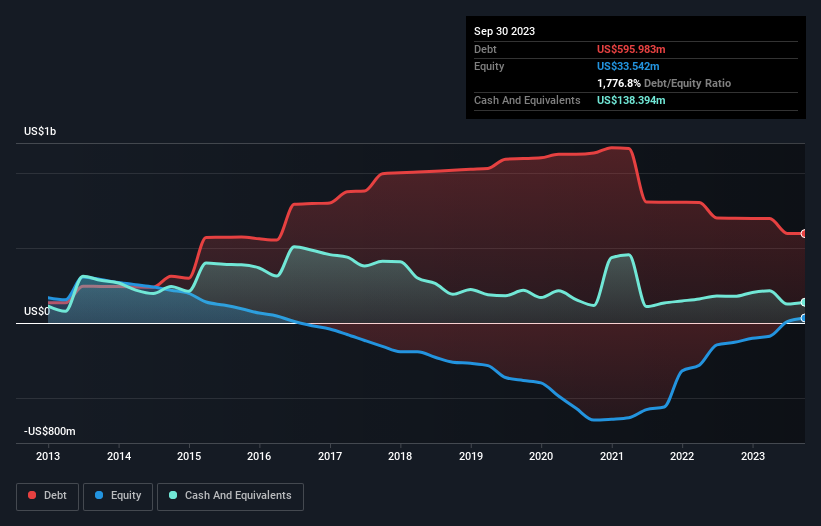Viewport: 821px width, 526px height.
Task: Click the US$1b y-axis label
Action: point(40,131)
